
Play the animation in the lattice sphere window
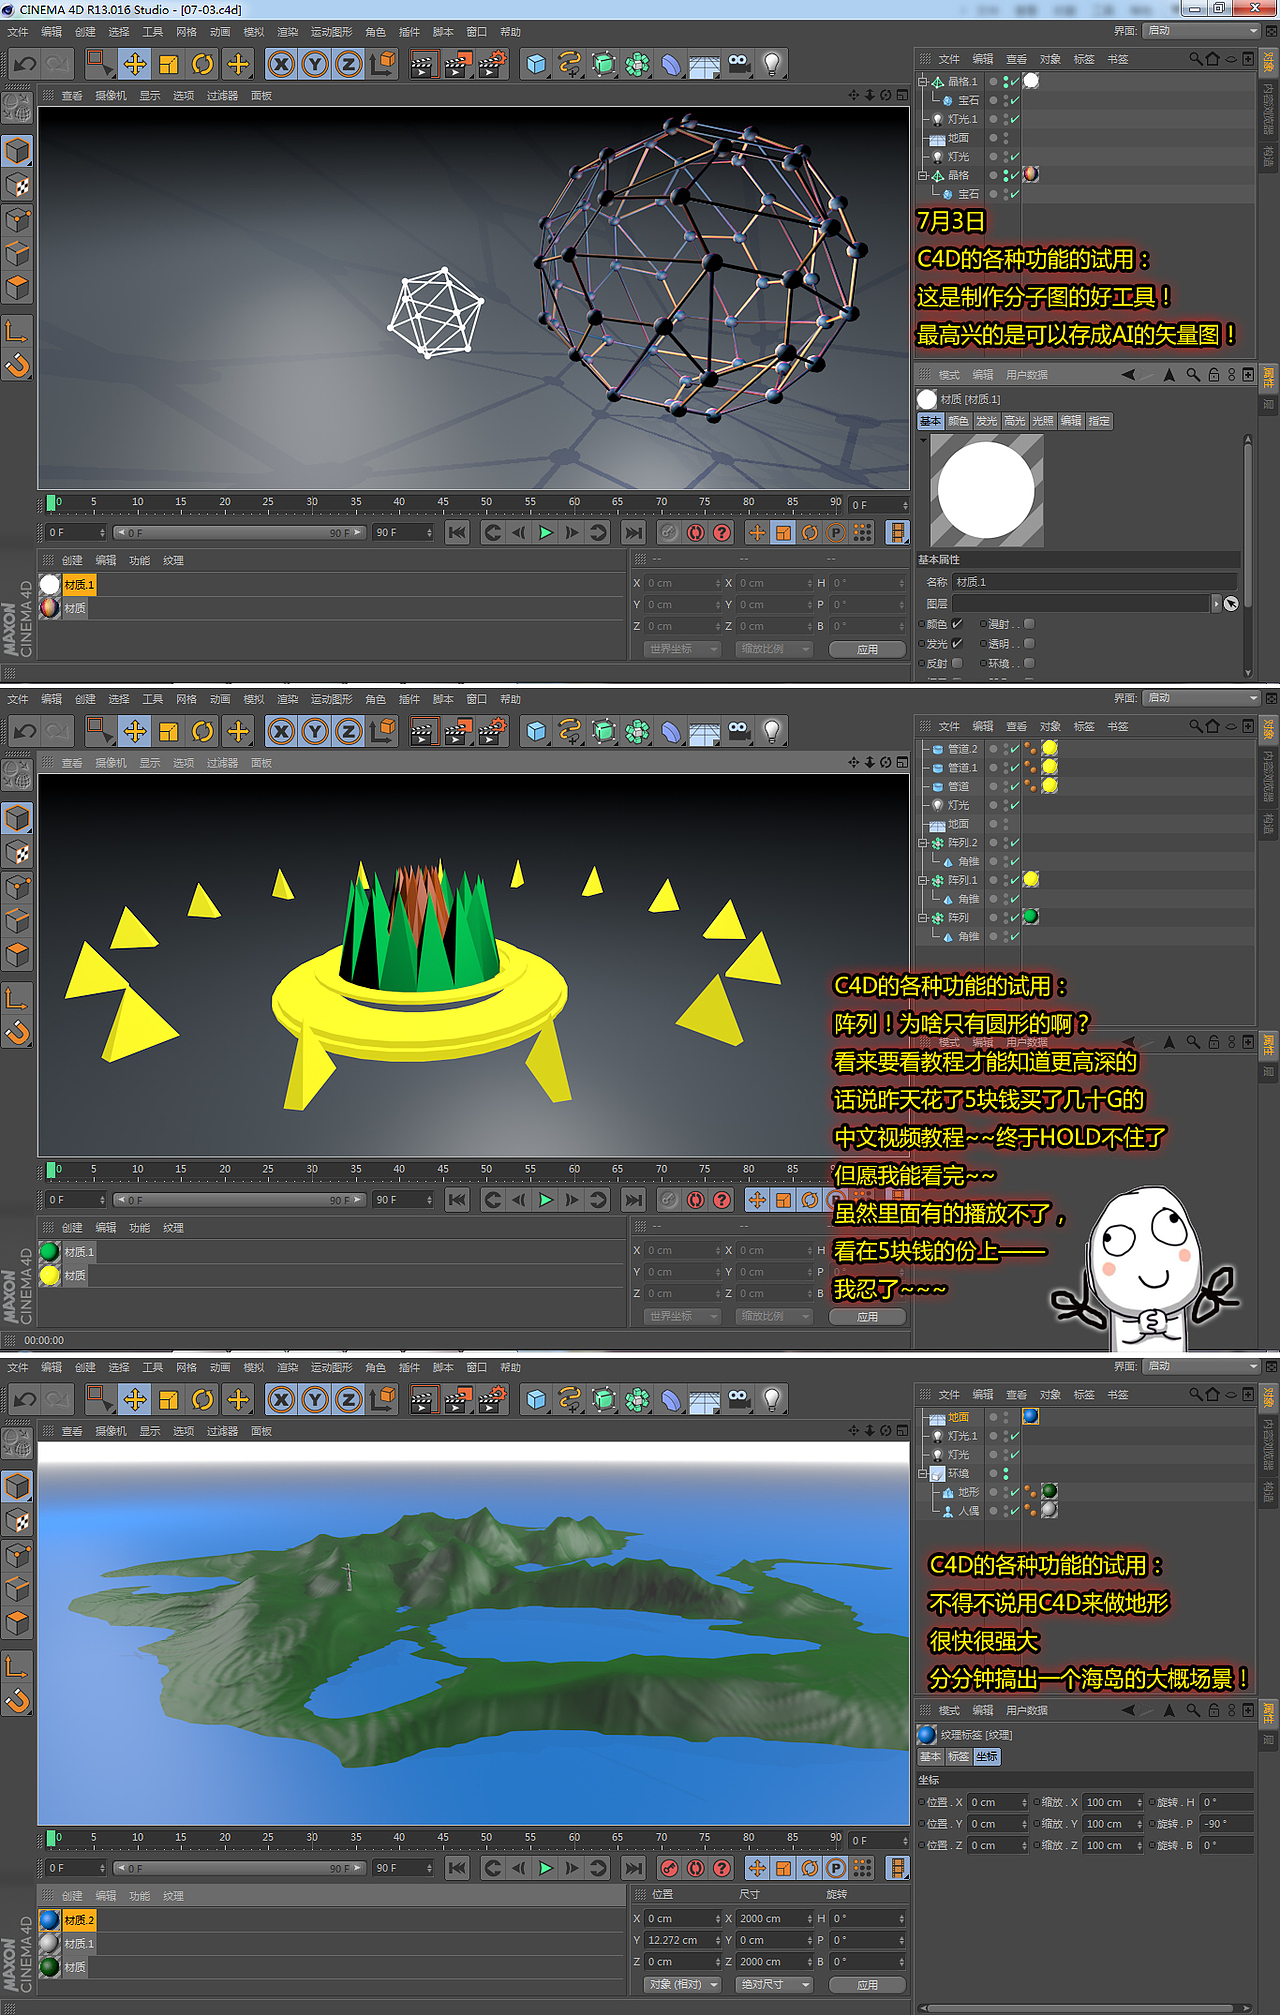click(545, 533)
